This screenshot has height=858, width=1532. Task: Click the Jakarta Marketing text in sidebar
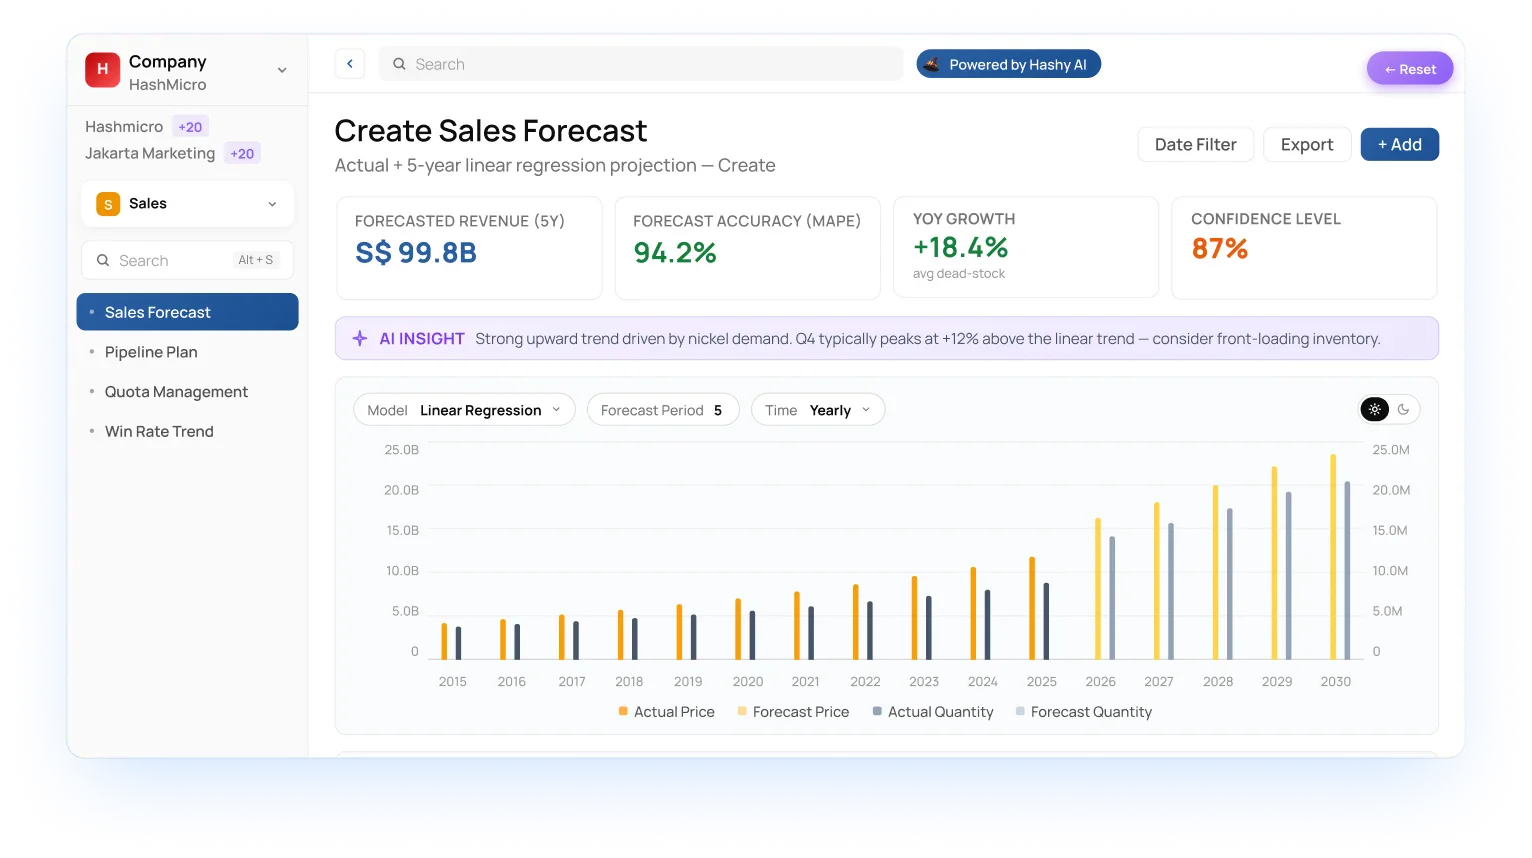pos(150,154)
